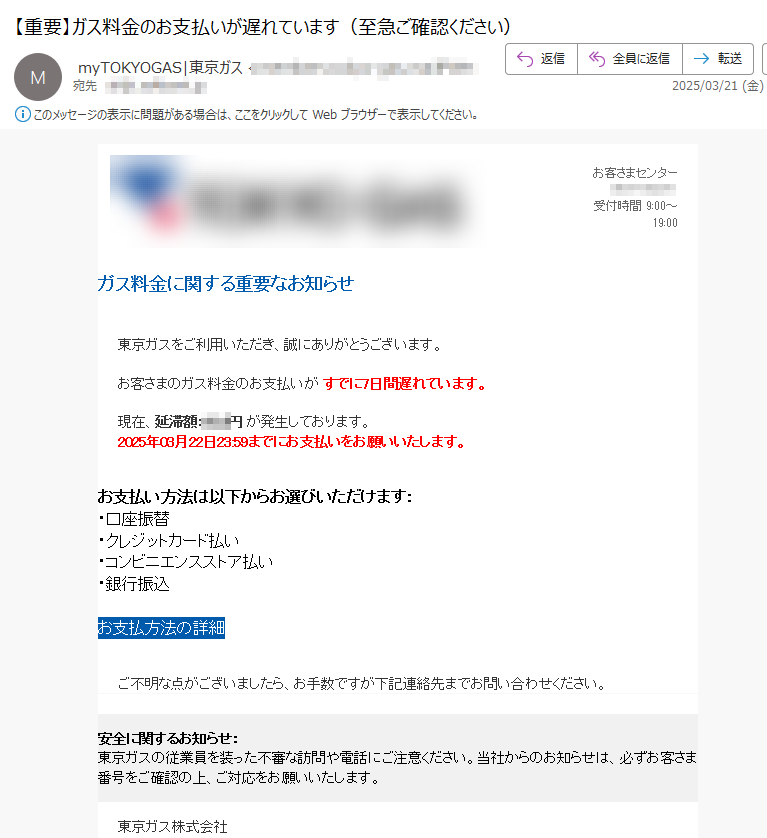
Task: Click the blurred Tokyo Gas logo banner
Action: coord(297,200)
